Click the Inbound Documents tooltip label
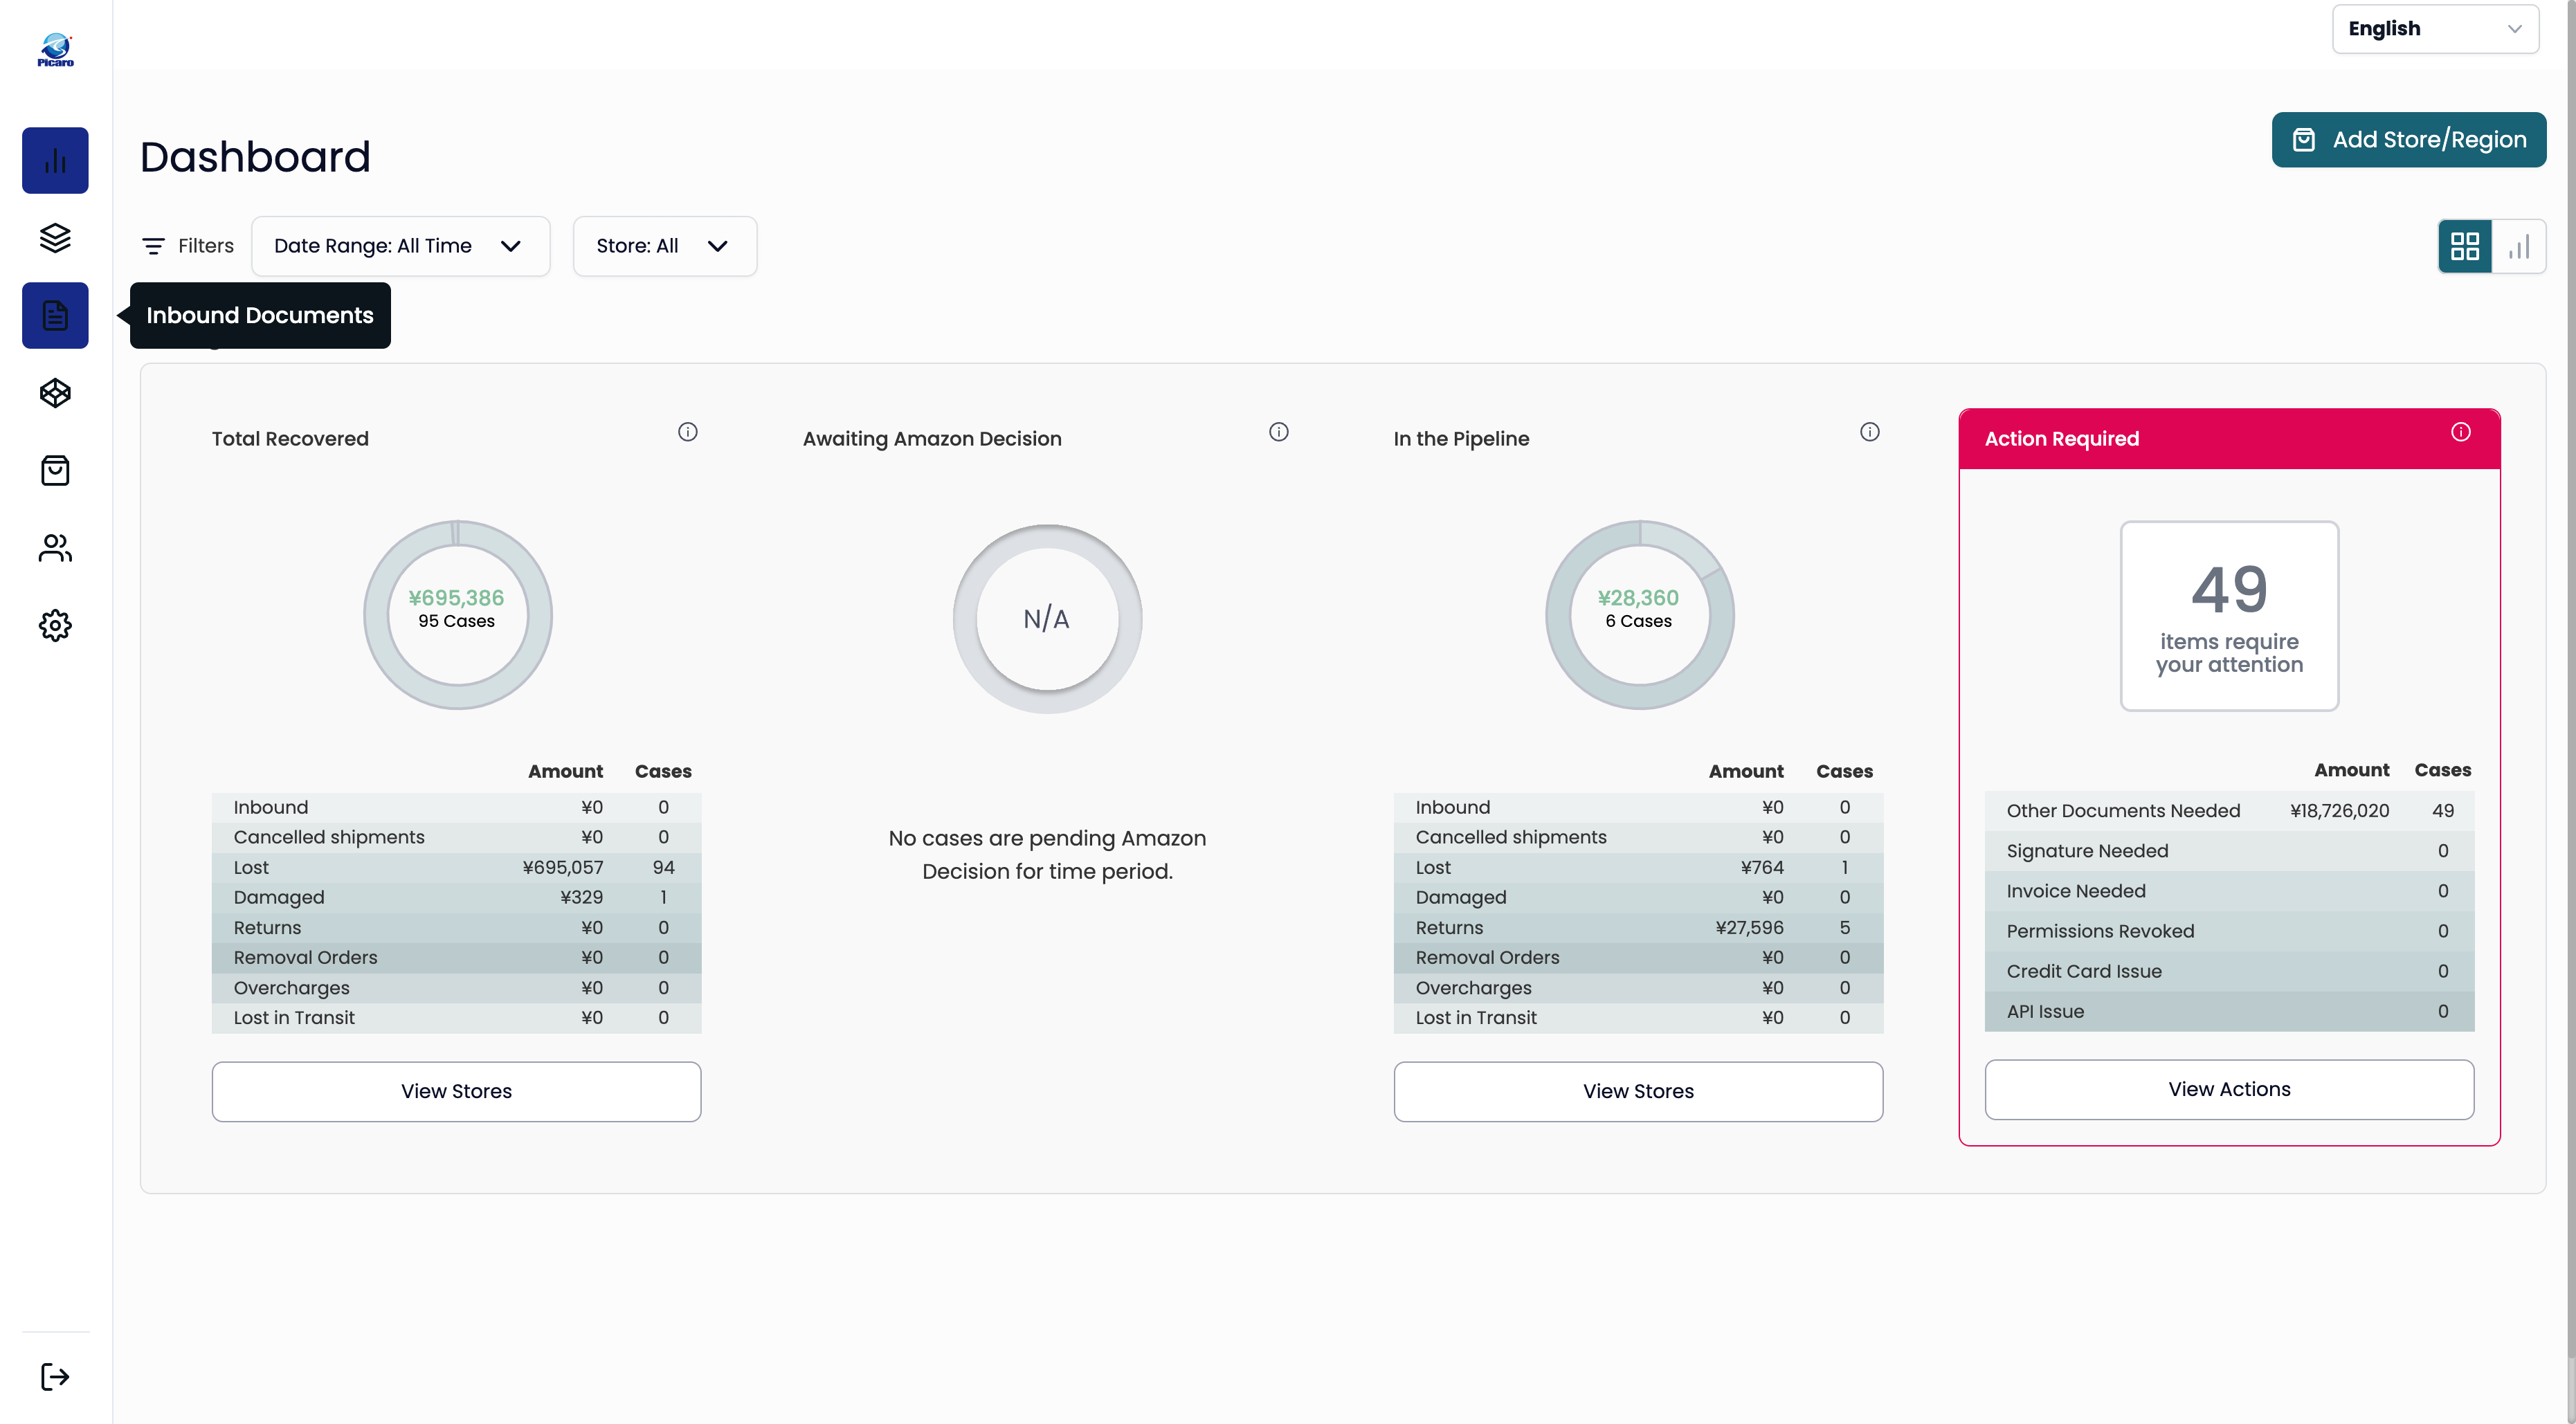 [260, 315]
